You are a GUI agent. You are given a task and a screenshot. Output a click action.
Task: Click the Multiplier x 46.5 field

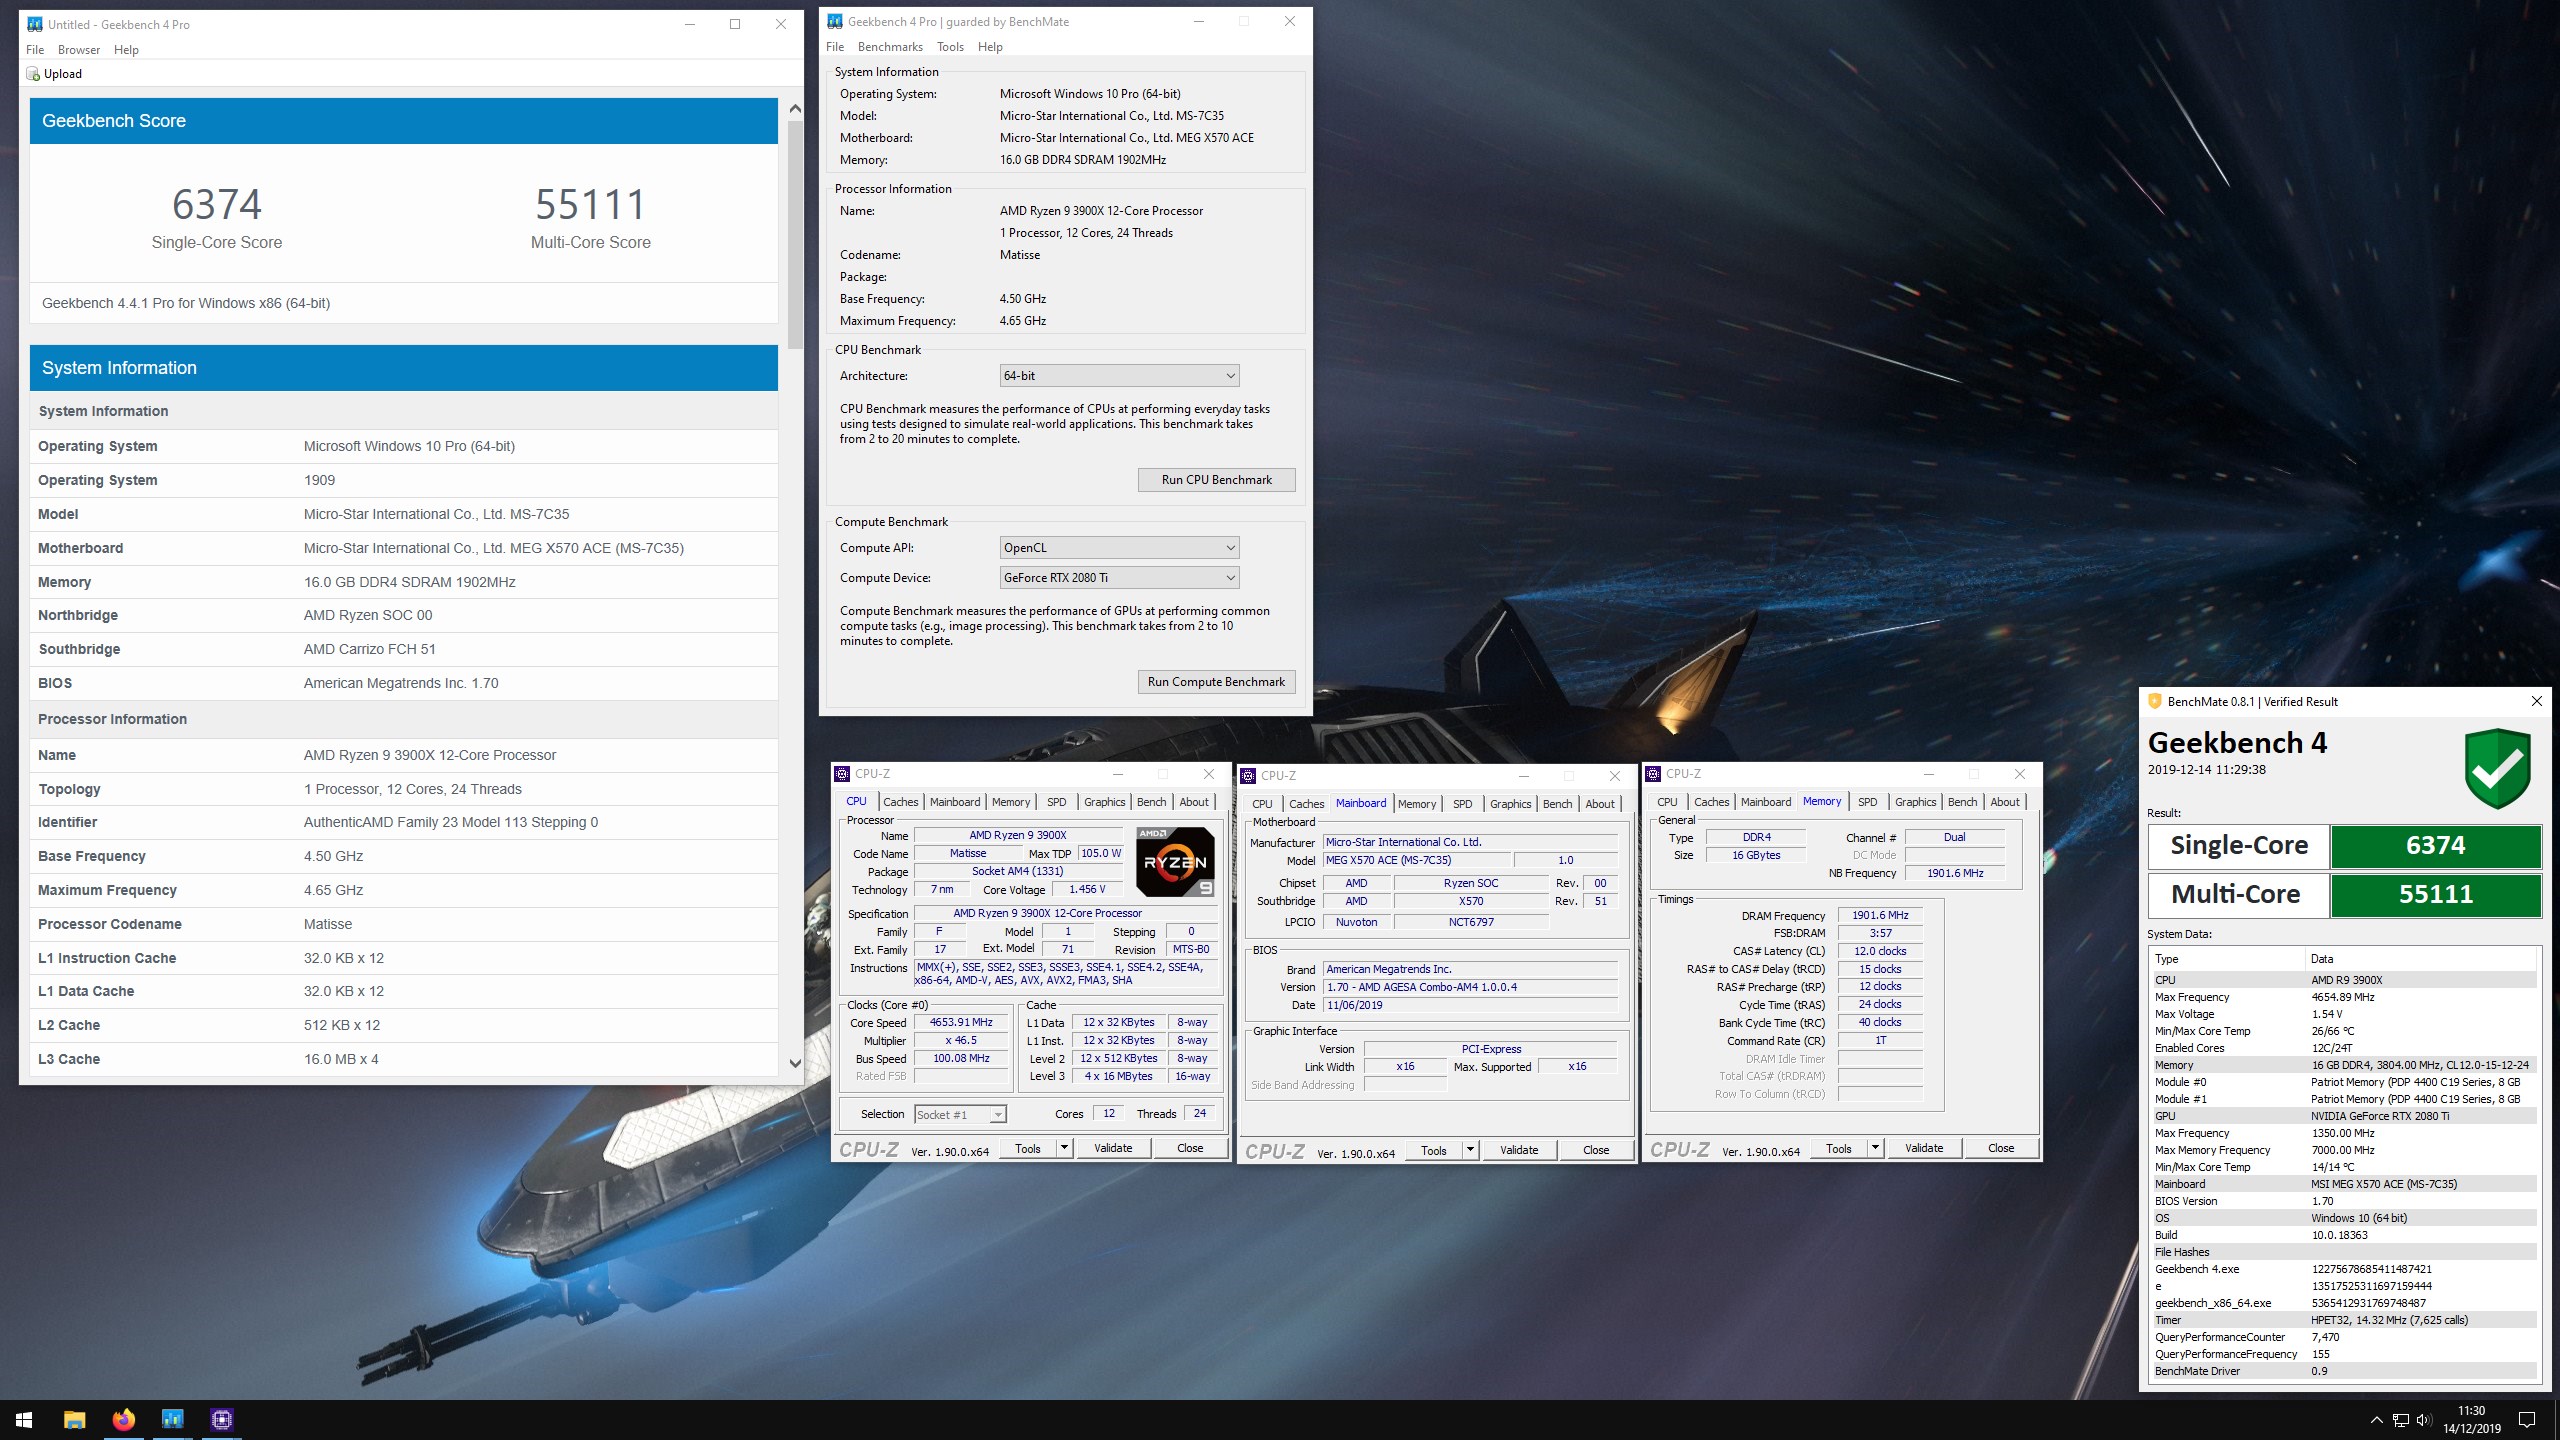[x=961, y=1040]
